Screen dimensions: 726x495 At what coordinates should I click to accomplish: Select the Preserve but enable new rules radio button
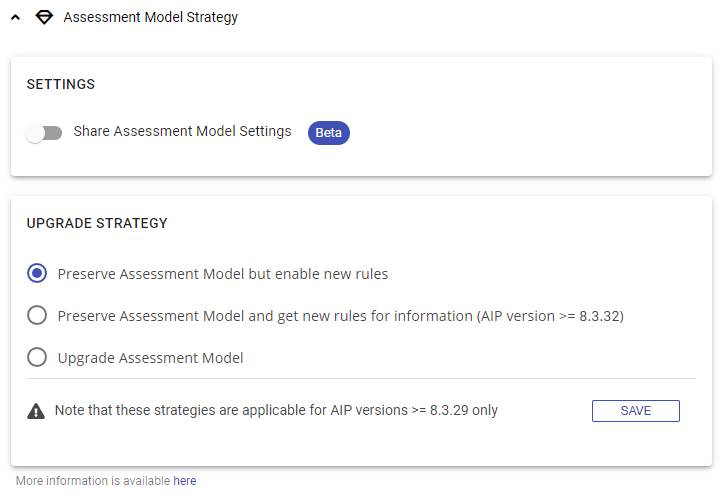(x=37, y=273)
